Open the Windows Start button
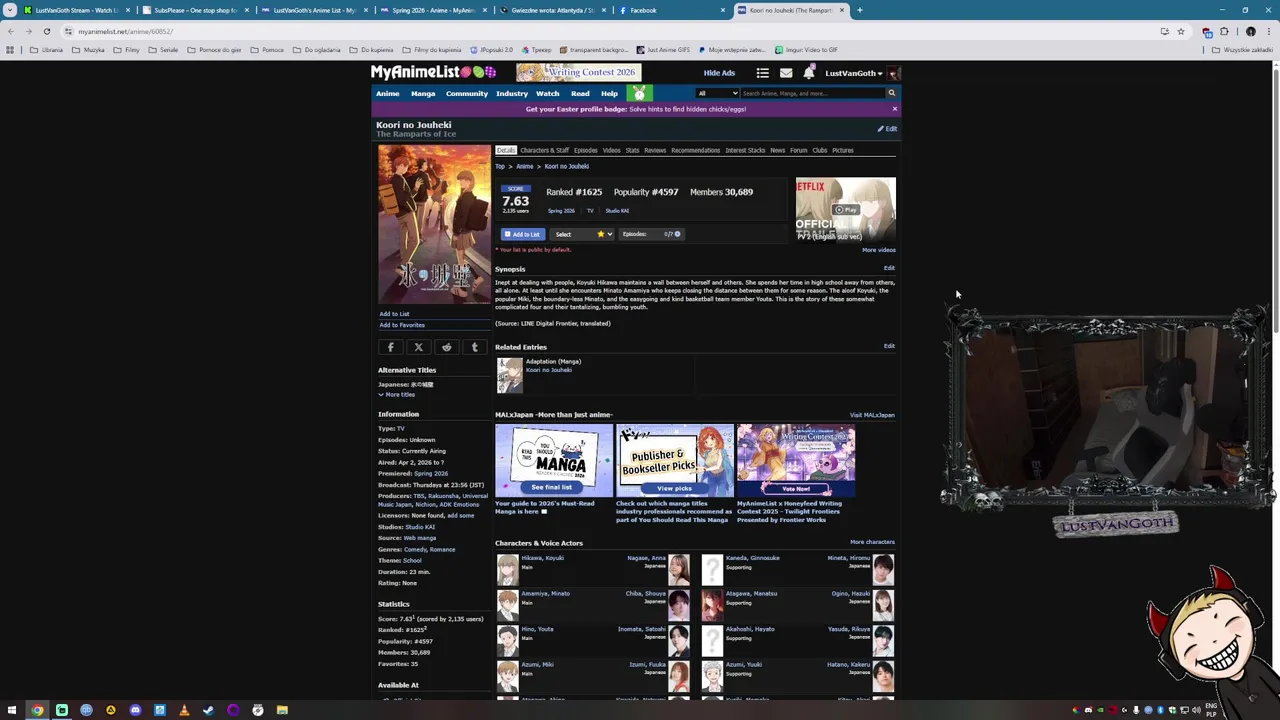This screenshot has height=720, width=1280. coord(12,710)
